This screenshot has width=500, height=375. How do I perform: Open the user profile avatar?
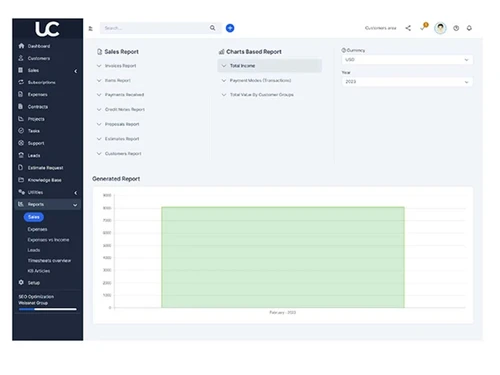pyautogui.click(x=440, y=28)
